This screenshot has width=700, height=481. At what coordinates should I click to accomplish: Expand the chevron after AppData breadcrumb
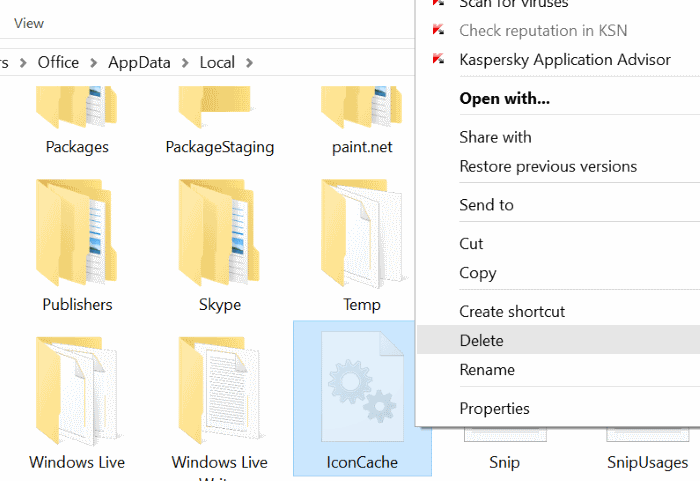[185, 63]
